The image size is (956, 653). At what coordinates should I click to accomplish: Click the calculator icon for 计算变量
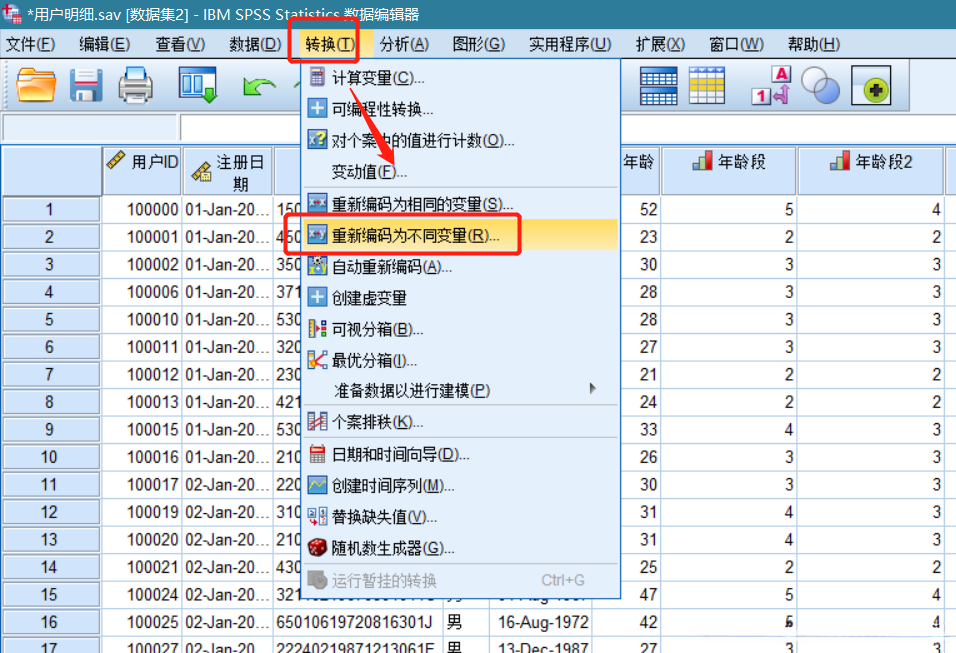click(317, 77)
